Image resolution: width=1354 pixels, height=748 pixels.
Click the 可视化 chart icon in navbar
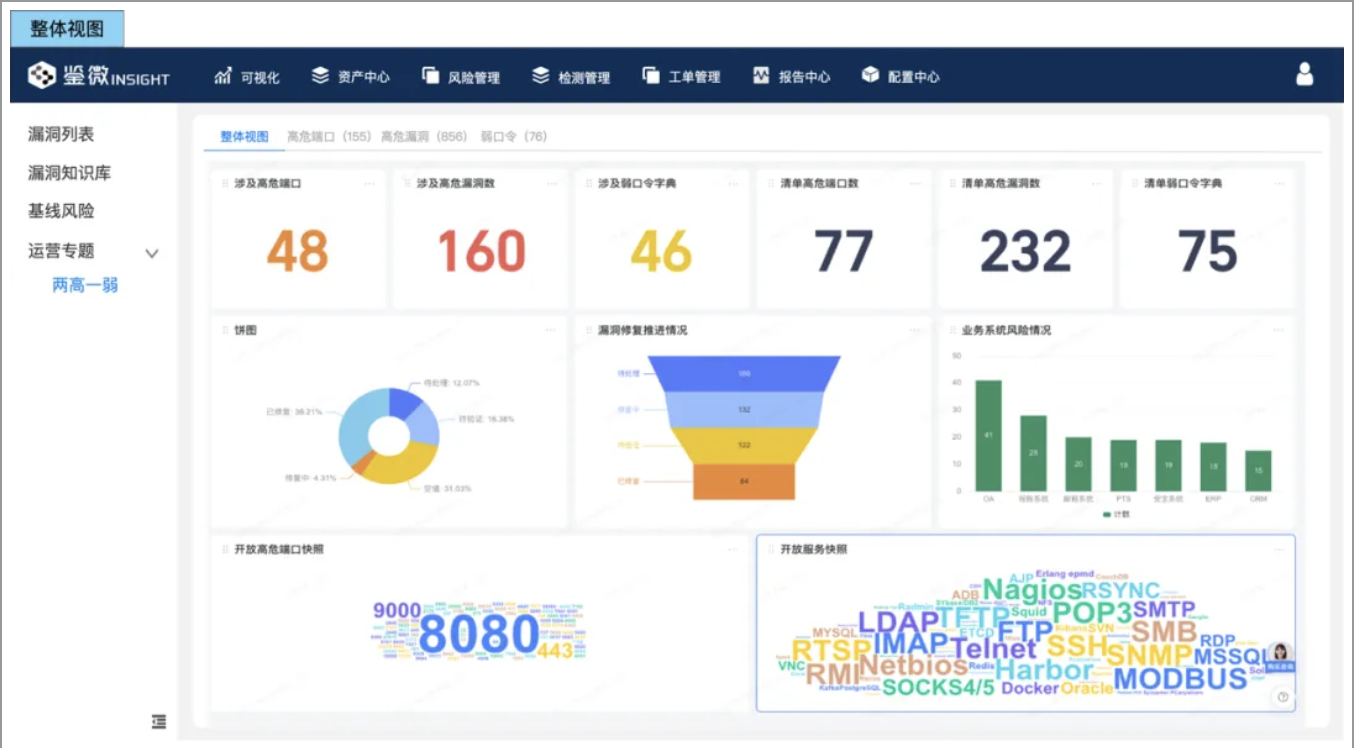(x=223, y=76)
